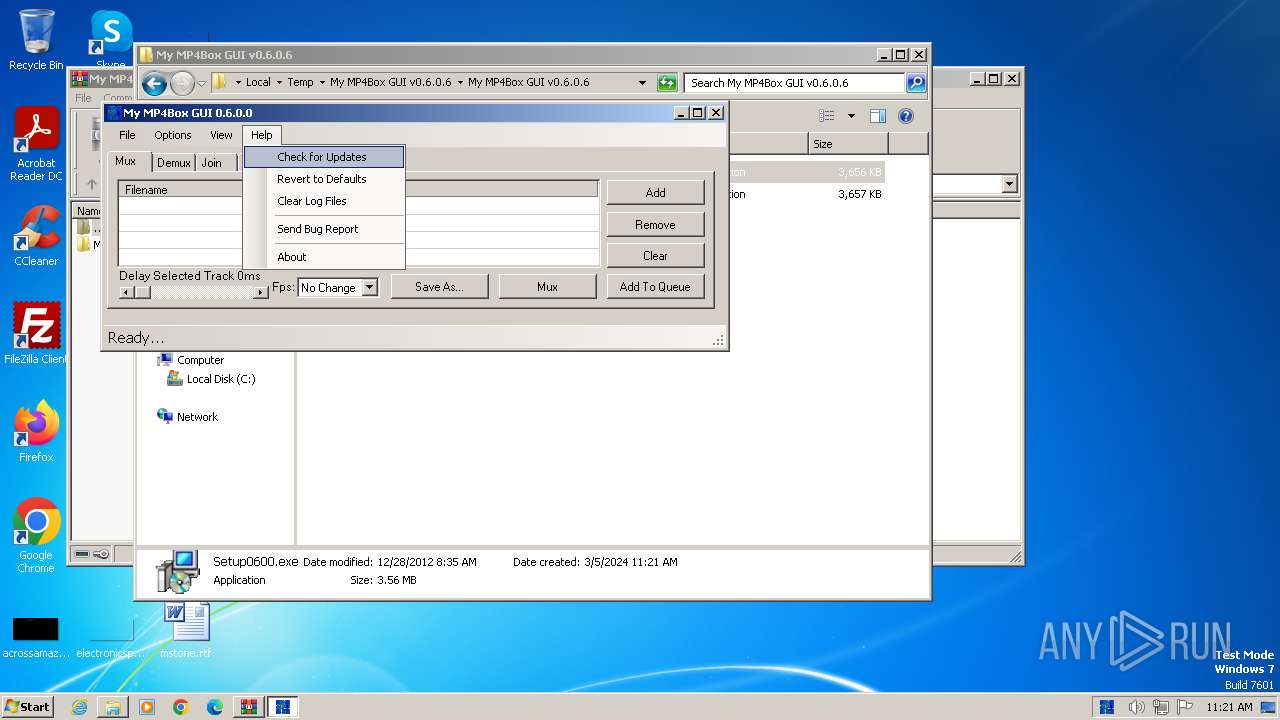Go forward in Explorer window
The image size is (1280, 720).
pyautogui.click(x=182, y=83)
